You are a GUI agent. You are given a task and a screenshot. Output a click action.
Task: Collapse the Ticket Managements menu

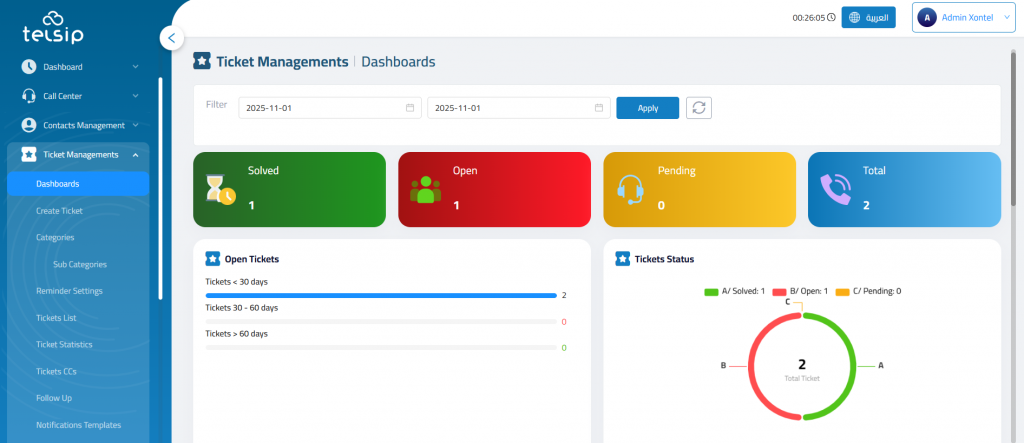point(80,155)
